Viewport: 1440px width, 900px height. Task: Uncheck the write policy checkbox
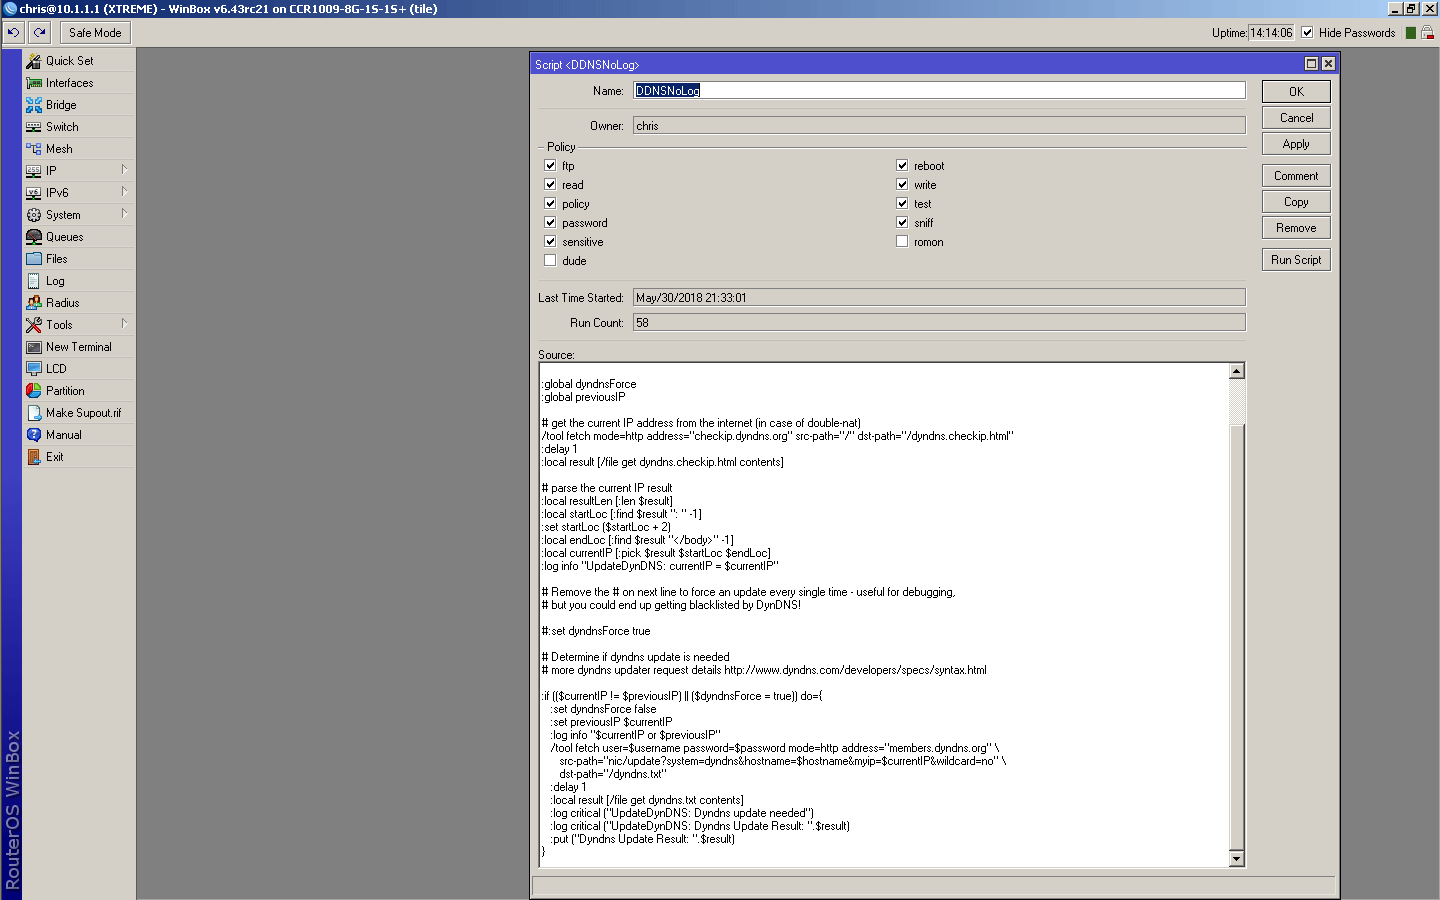pos(902,184)
